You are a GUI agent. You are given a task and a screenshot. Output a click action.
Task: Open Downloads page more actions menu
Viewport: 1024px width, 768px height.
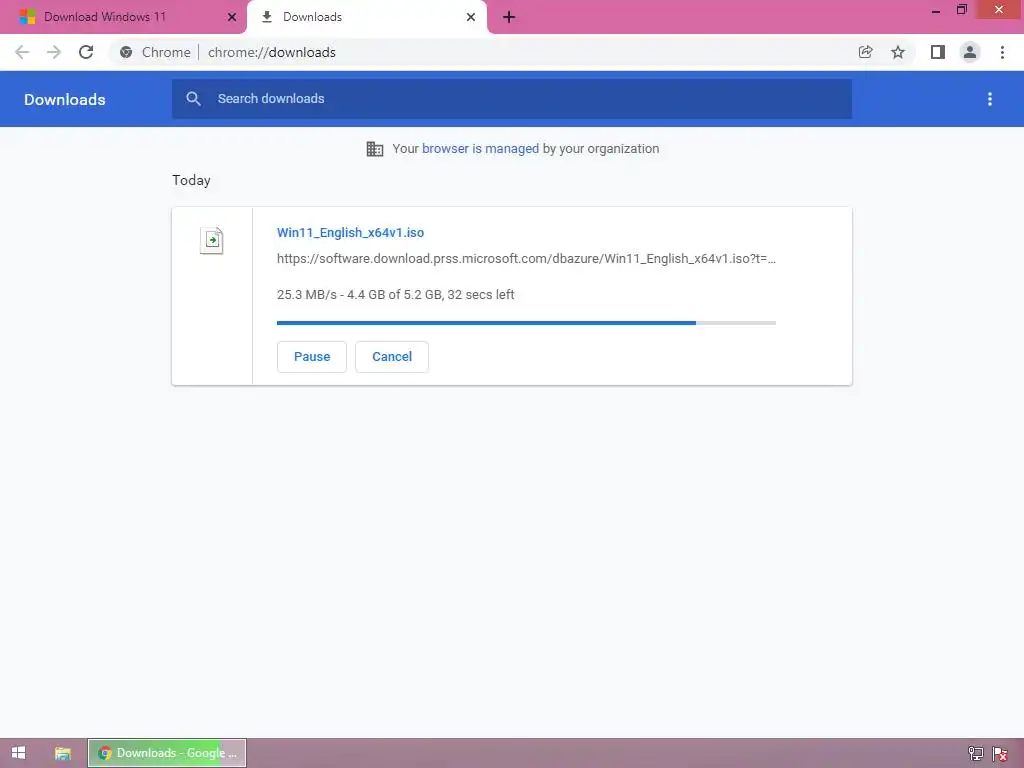pyautogui.click(x=990, y=99)
